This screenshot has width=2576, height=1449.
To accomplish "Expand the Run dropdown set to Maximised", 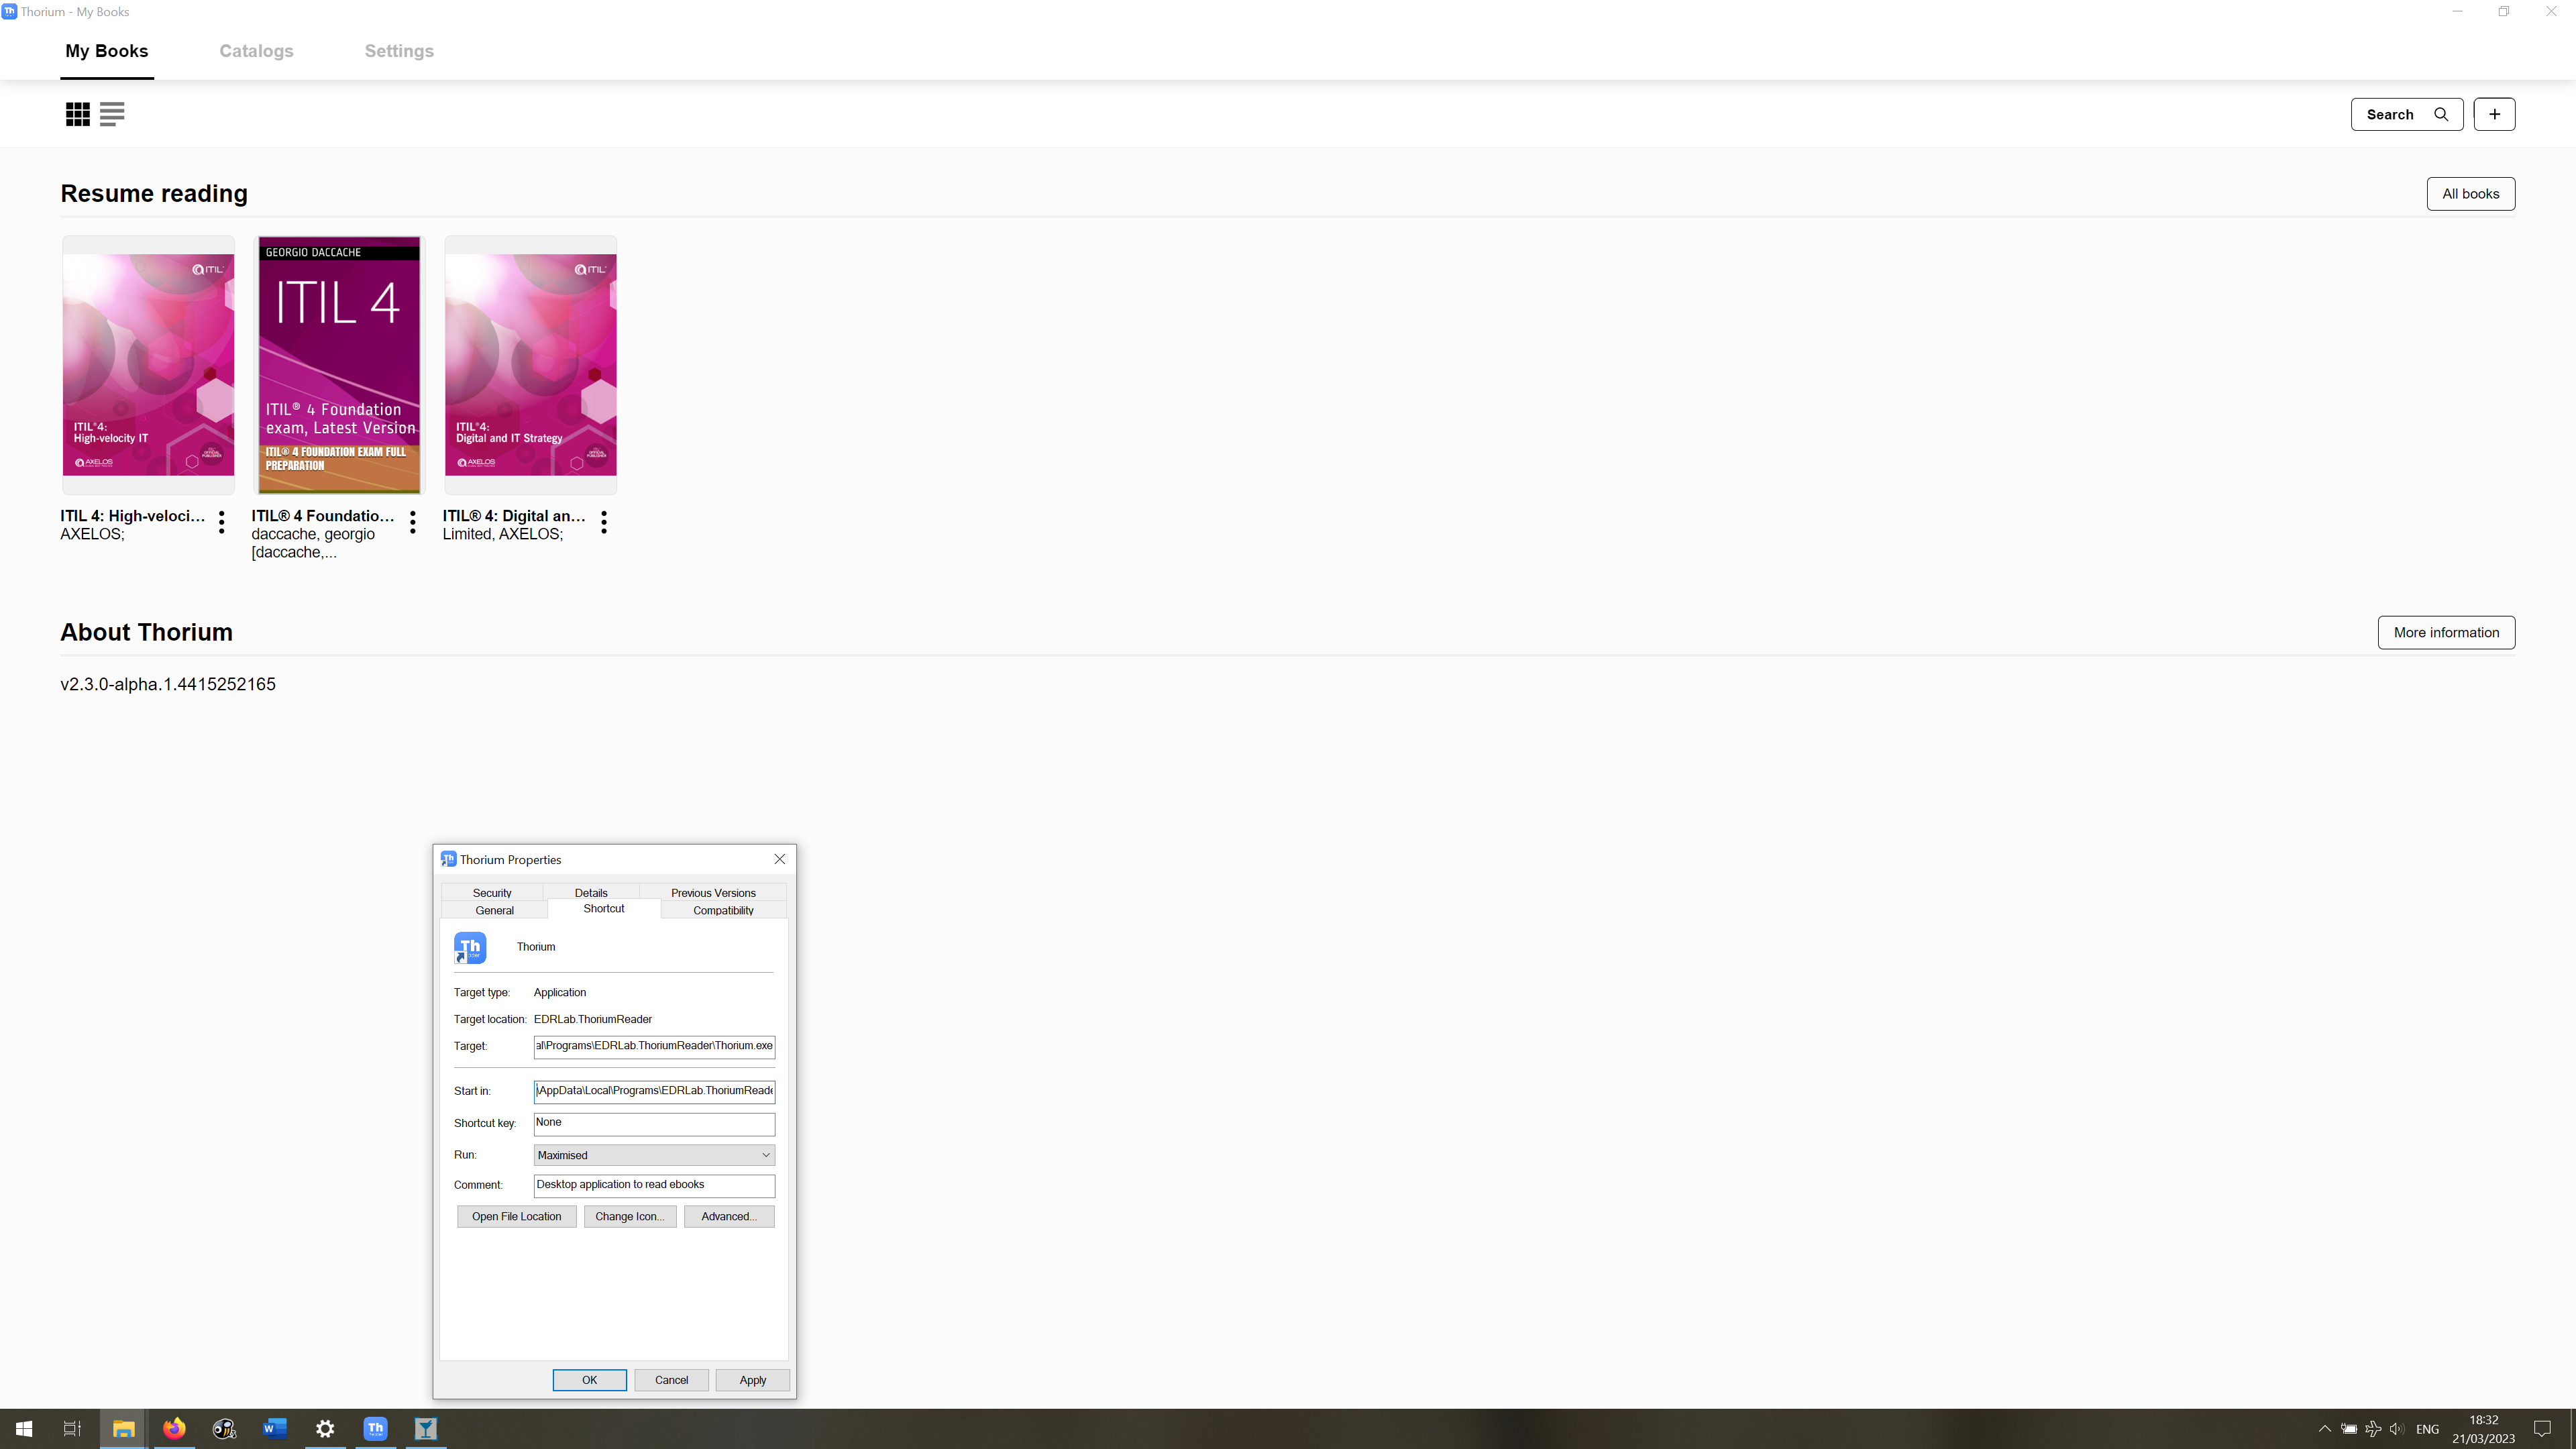I will (654, 1155).
